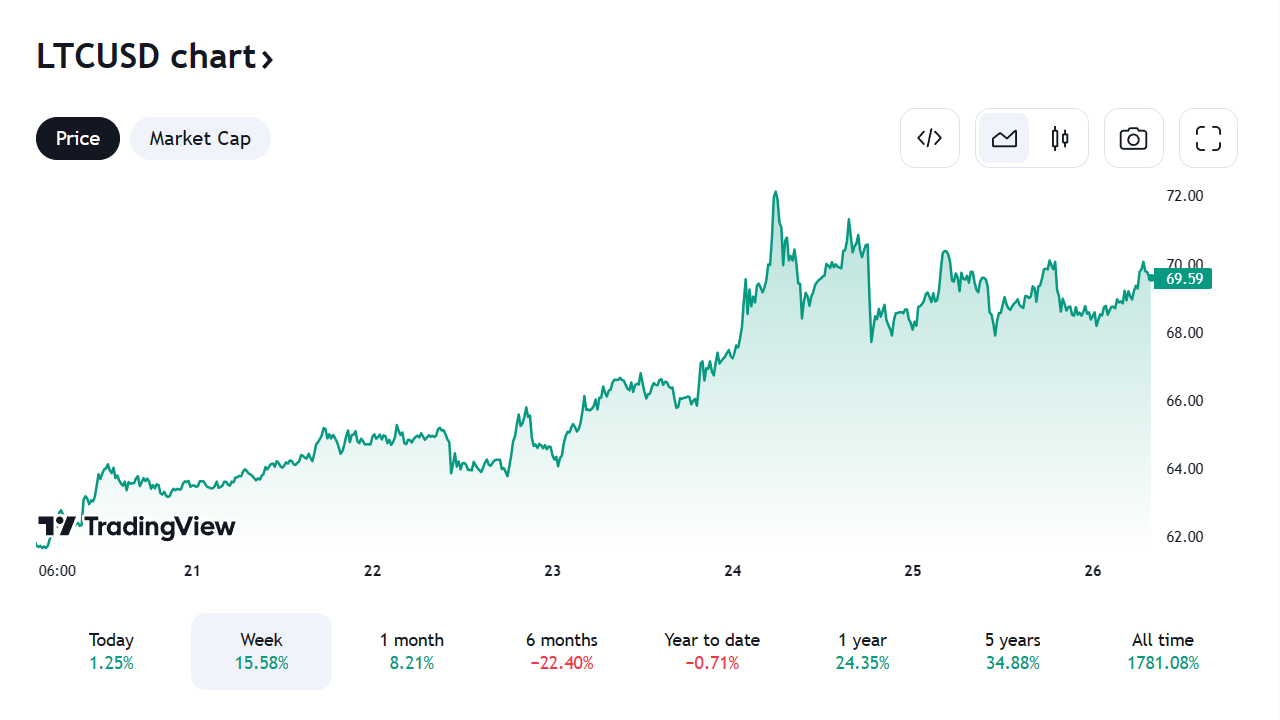Screen dimensions: 1280x720
Task: Switch to candlestick chart view
Action: click(1060, 138)
